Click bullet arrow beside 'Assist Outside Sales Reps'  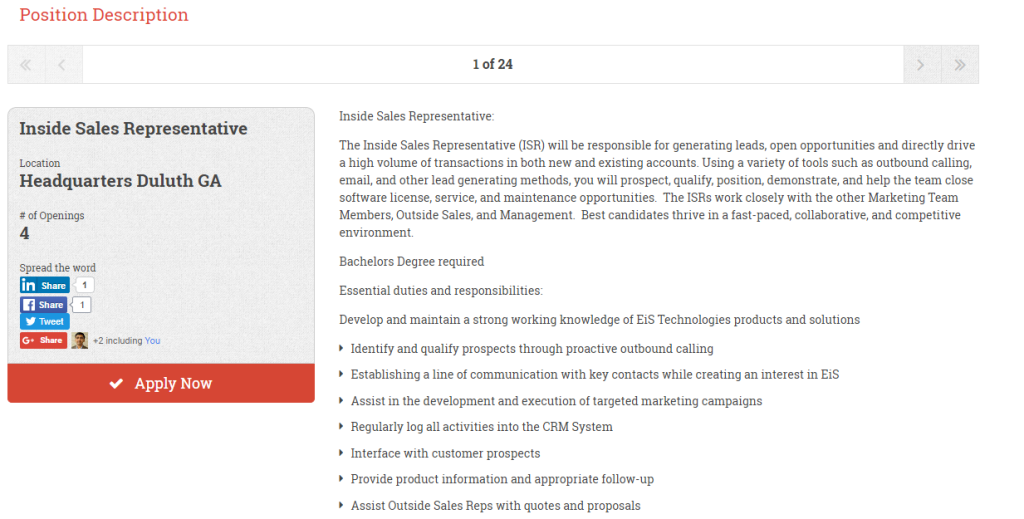341,505
